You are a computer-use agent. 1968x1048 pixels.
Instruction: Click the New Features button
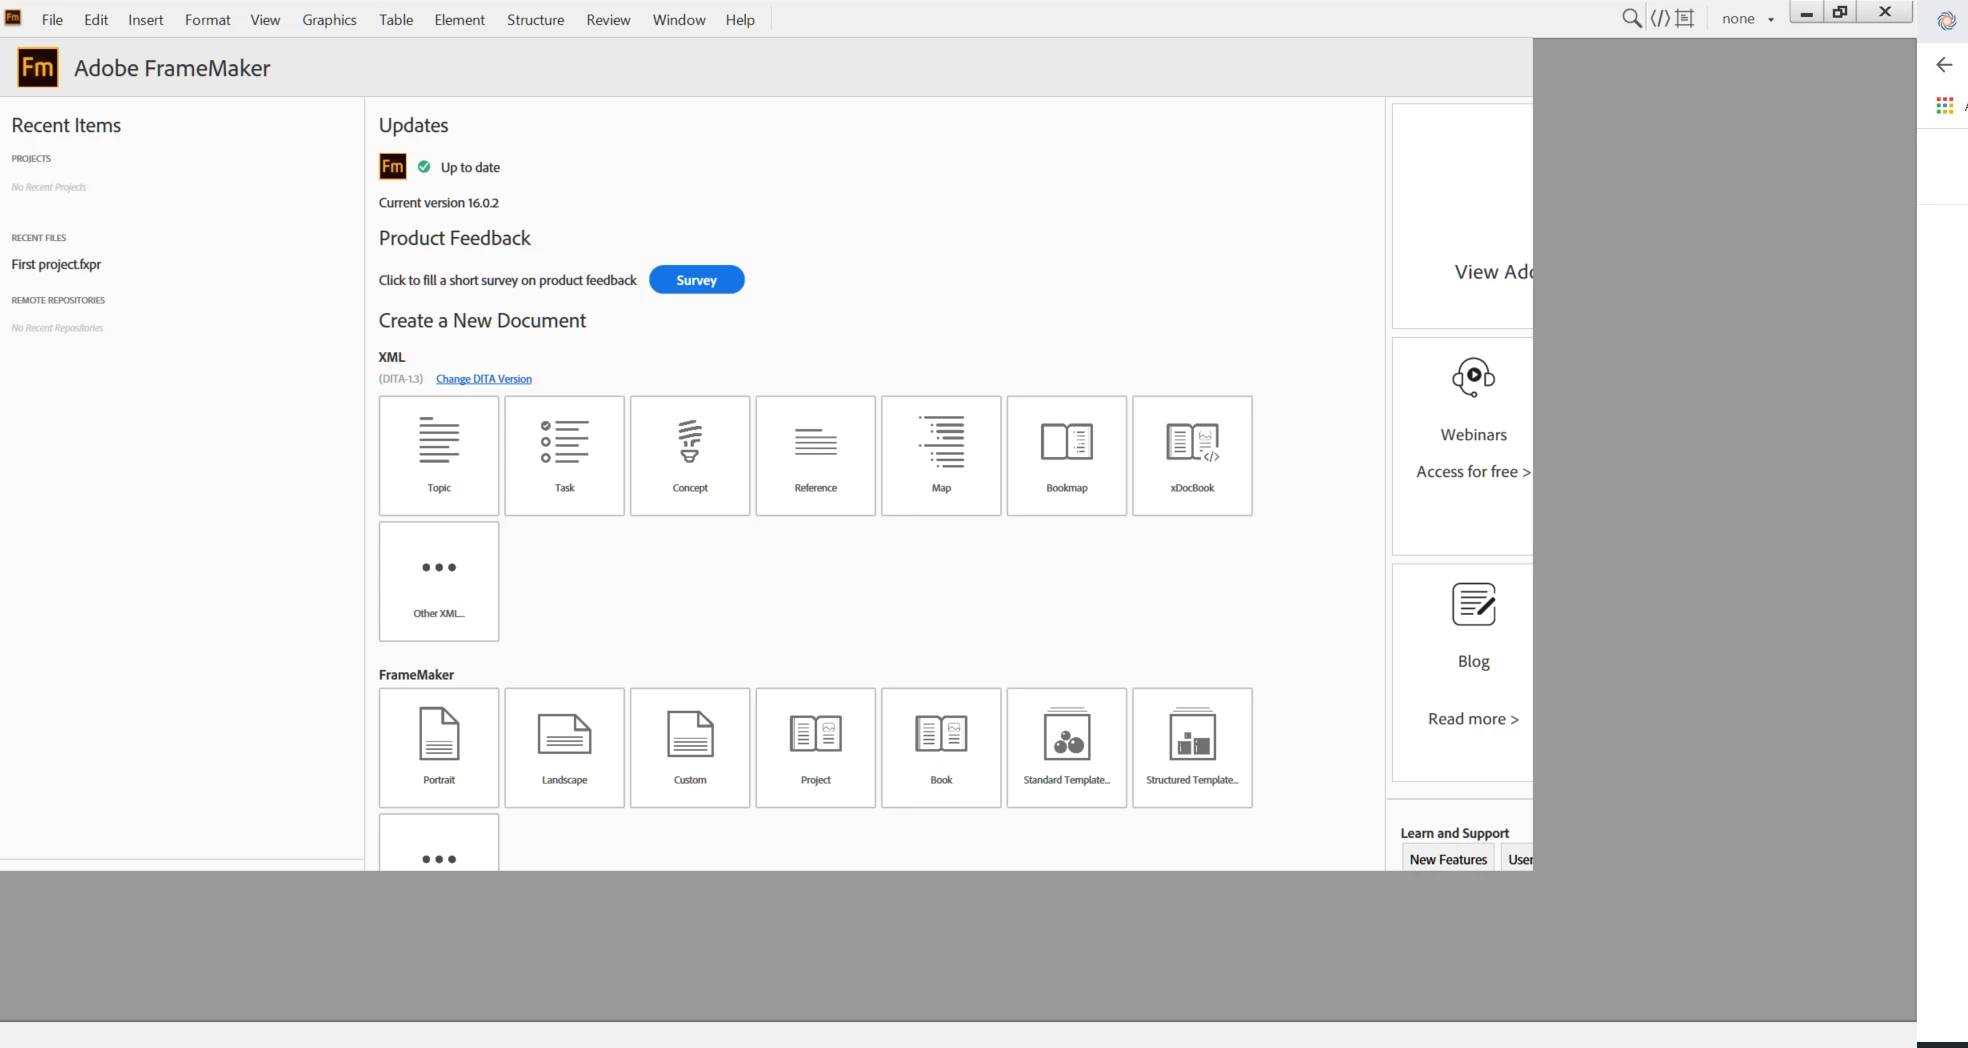tap(1448, 859)
